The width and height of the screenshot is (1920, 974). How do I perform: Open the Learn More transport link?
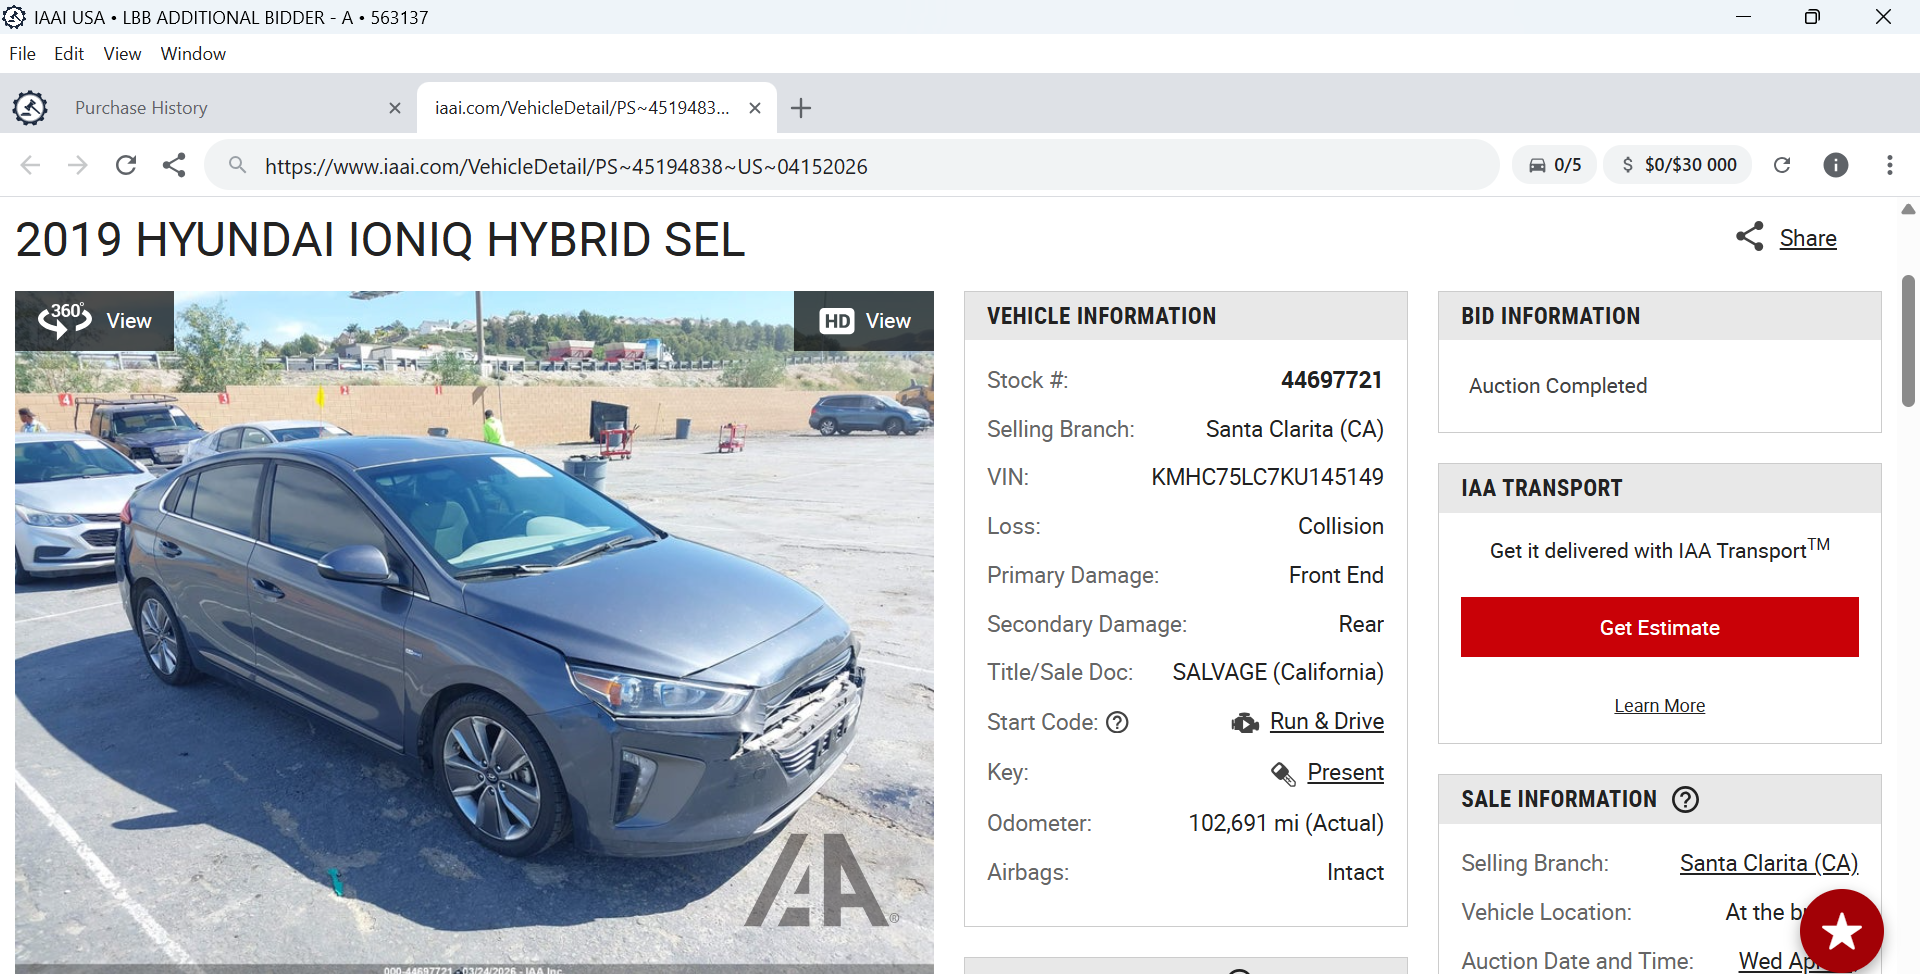(x=1660, y=706)
